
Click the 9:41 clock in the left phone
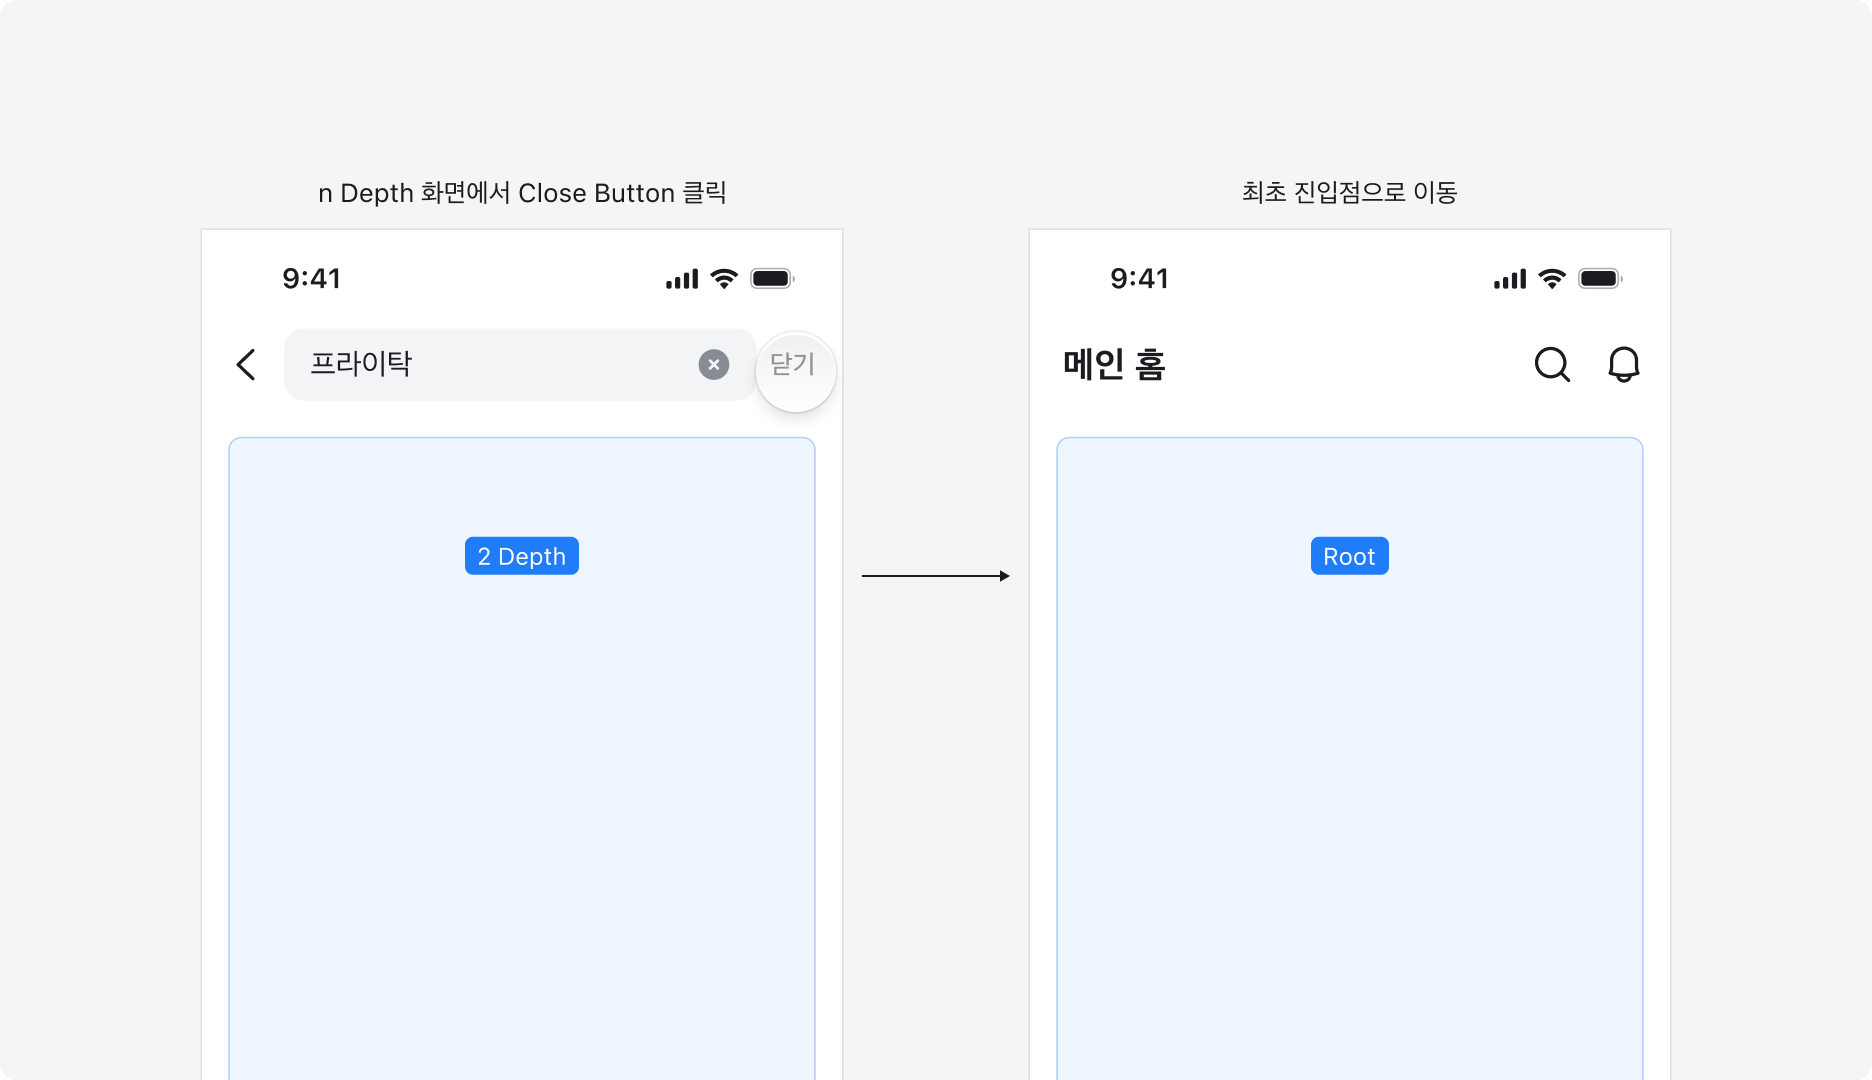click(312, 279)
